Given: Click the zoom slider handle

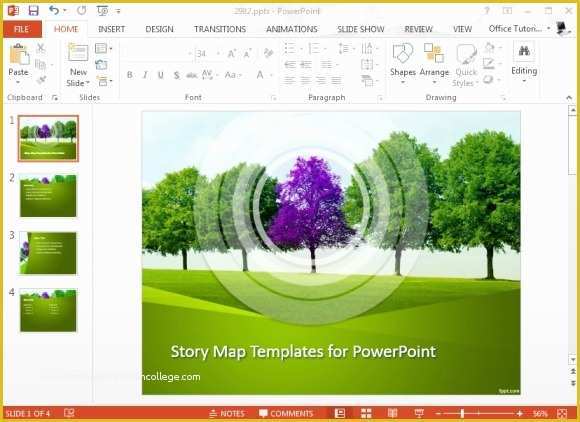Looking at the screenshot, I should 462,413.
